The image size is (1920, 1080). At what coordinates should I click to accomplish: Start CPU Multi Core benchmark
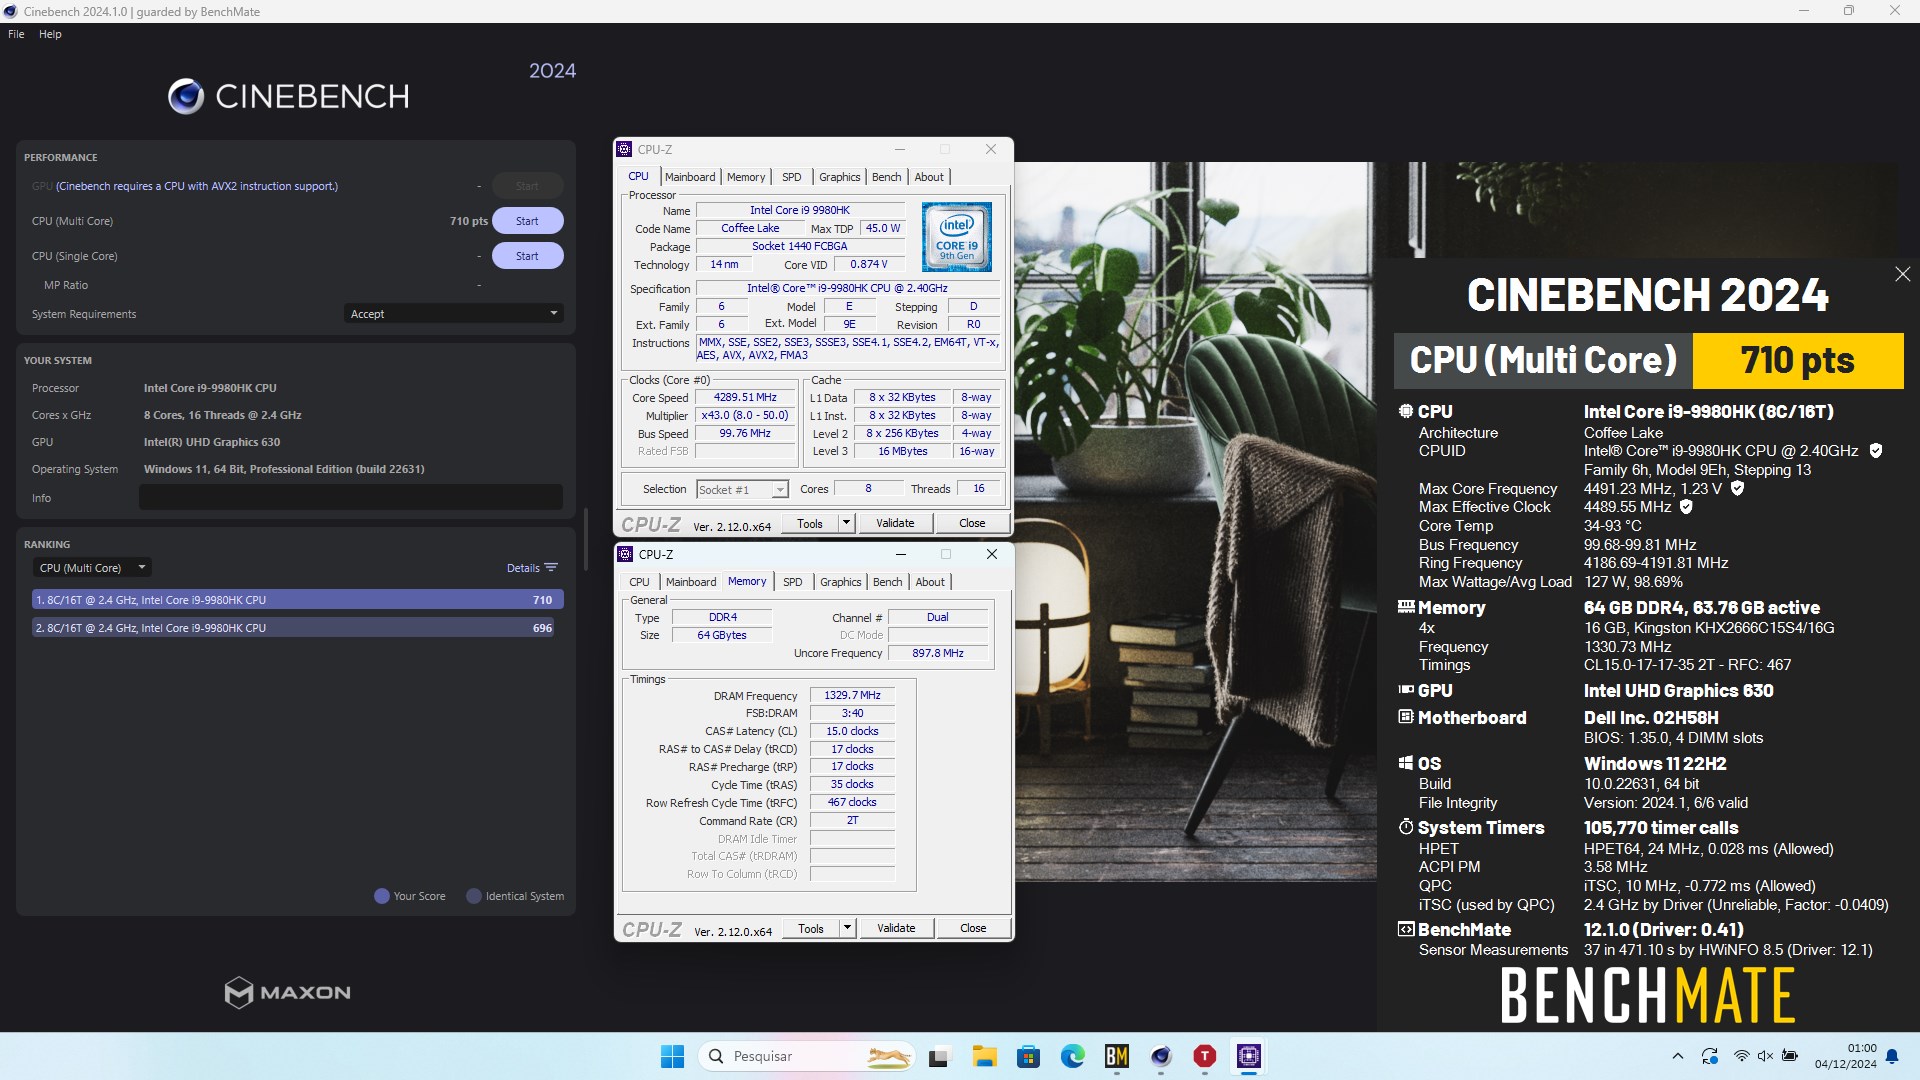pos(527,221)
